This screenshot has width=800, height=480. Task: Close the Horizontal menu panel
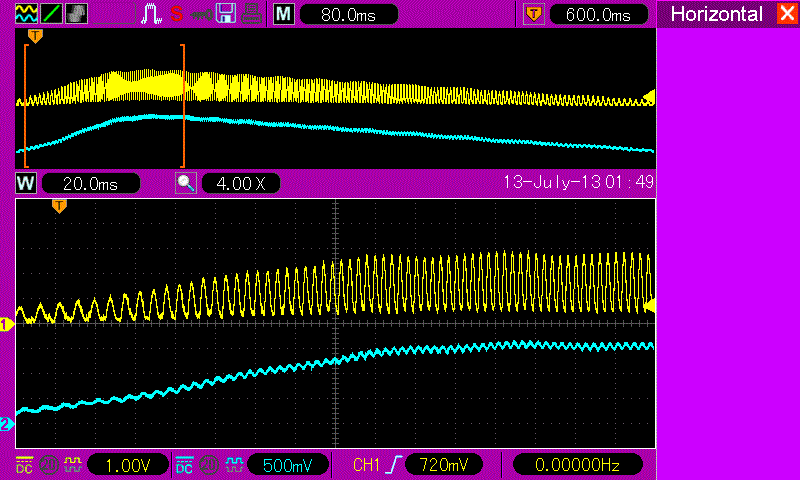pos(787,13)
